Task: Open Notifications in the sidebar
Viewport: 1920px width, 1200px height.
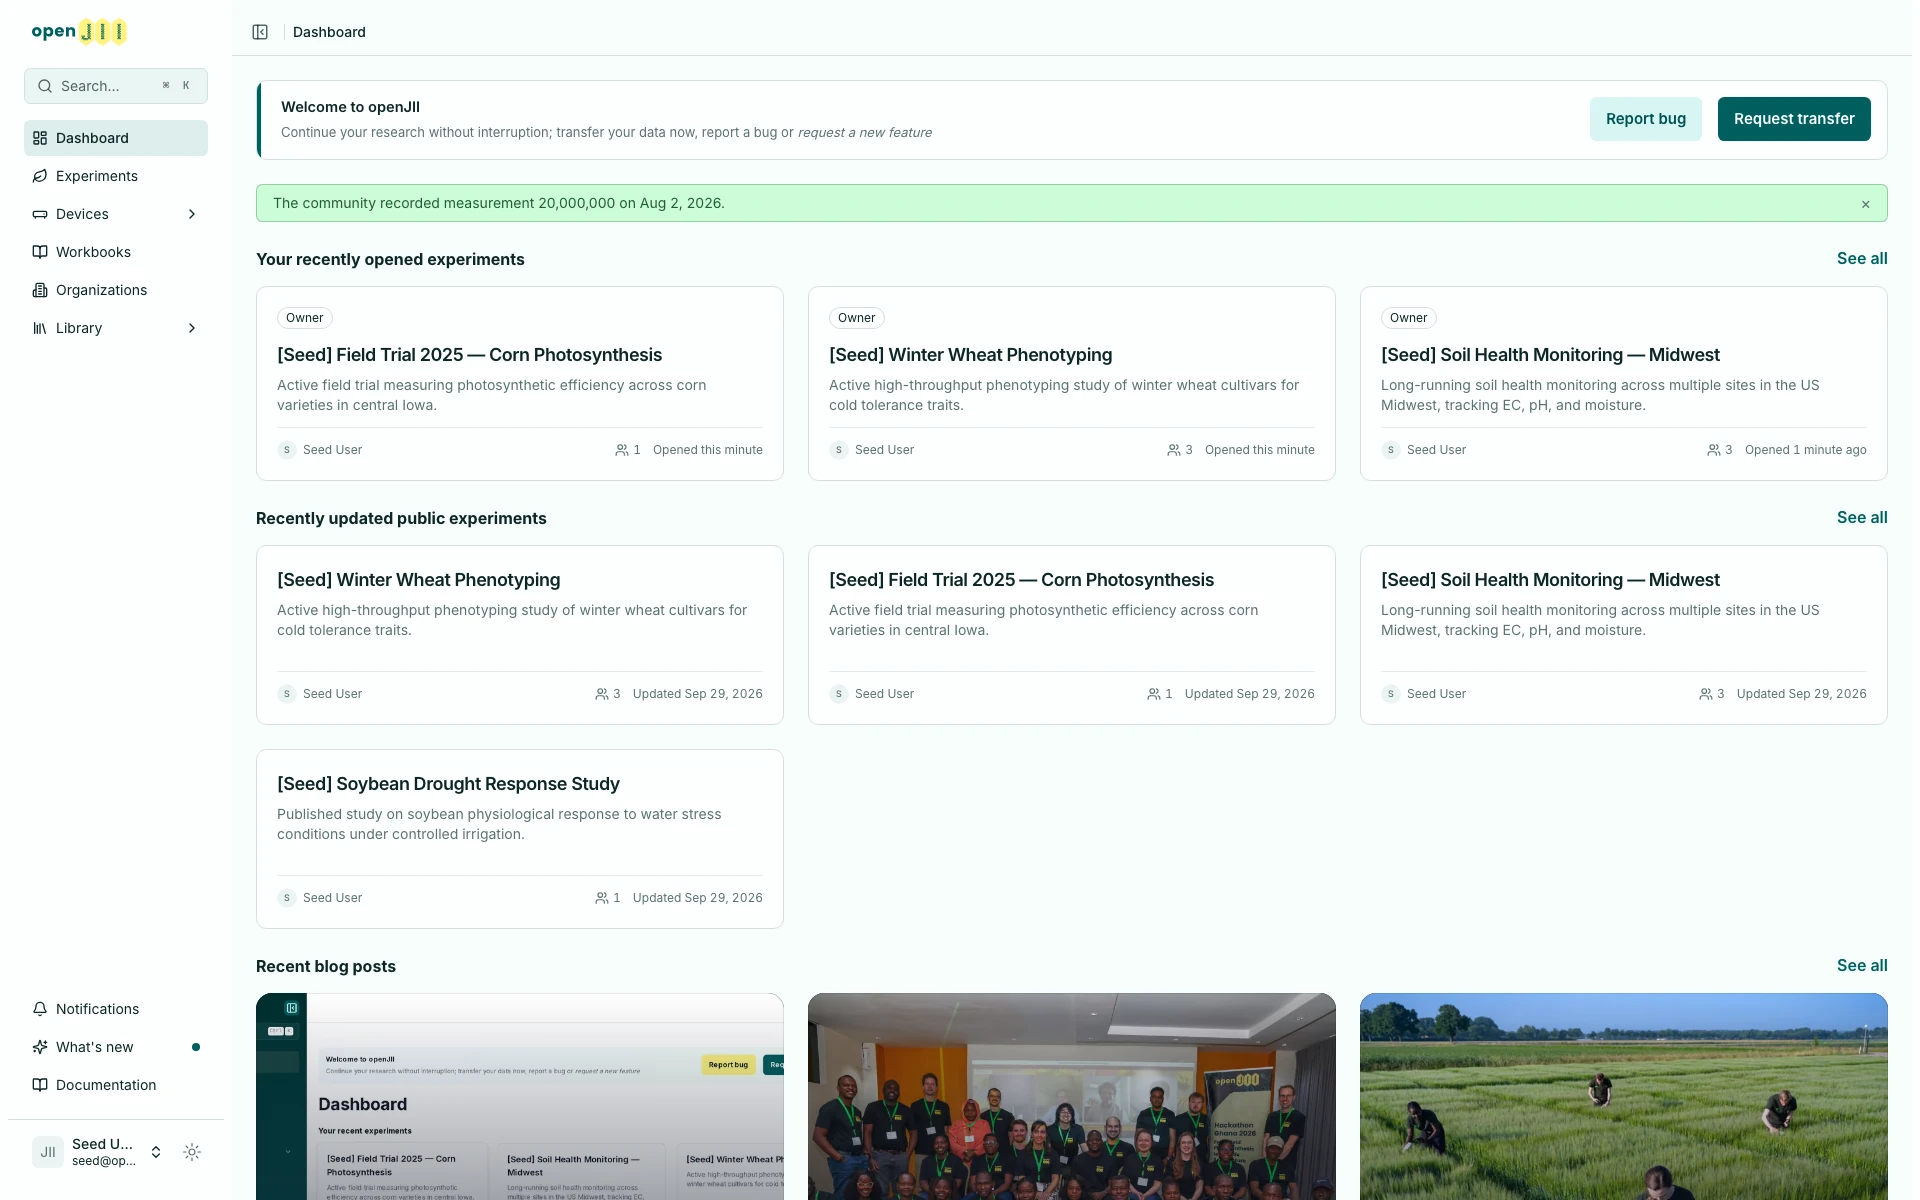Action: click(116, 1009)
